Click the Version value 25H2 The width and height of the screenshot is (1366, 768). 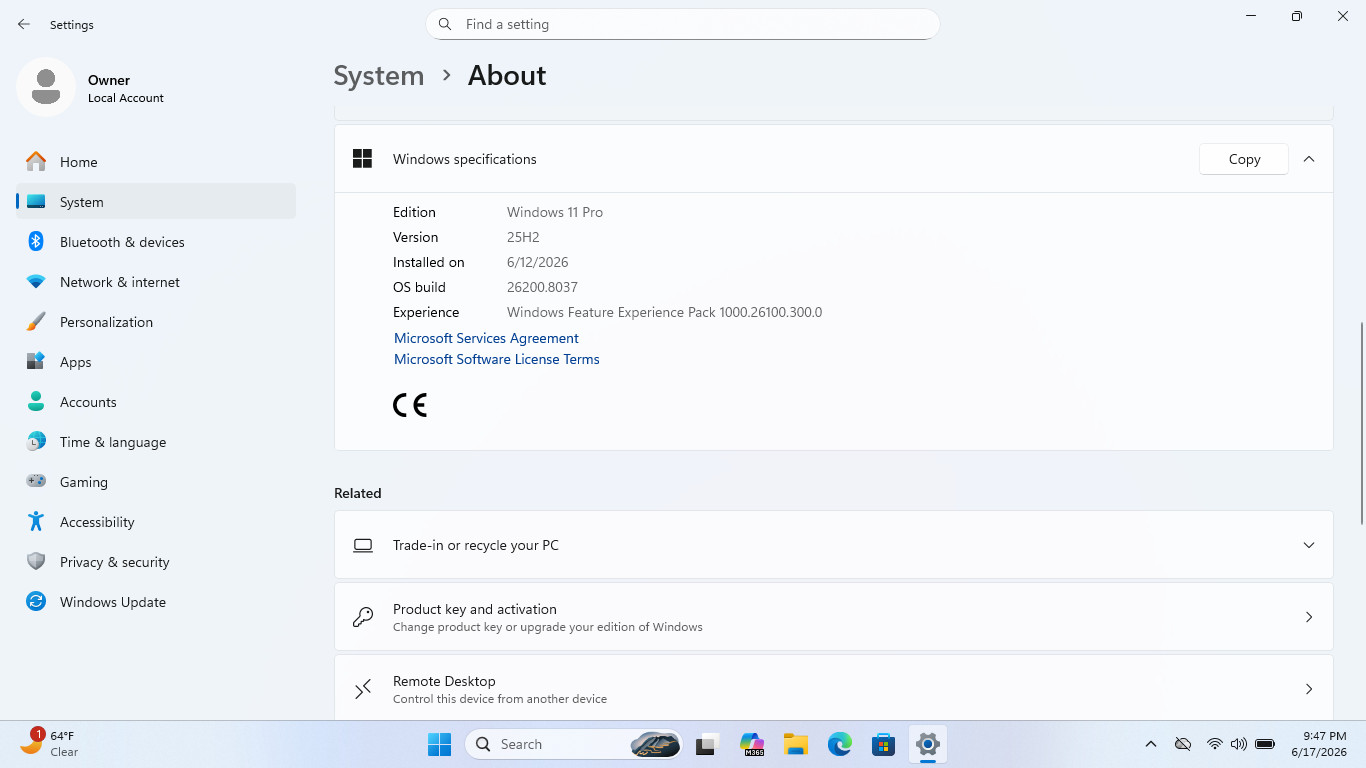pyautogui.click(x=523, y=237)
